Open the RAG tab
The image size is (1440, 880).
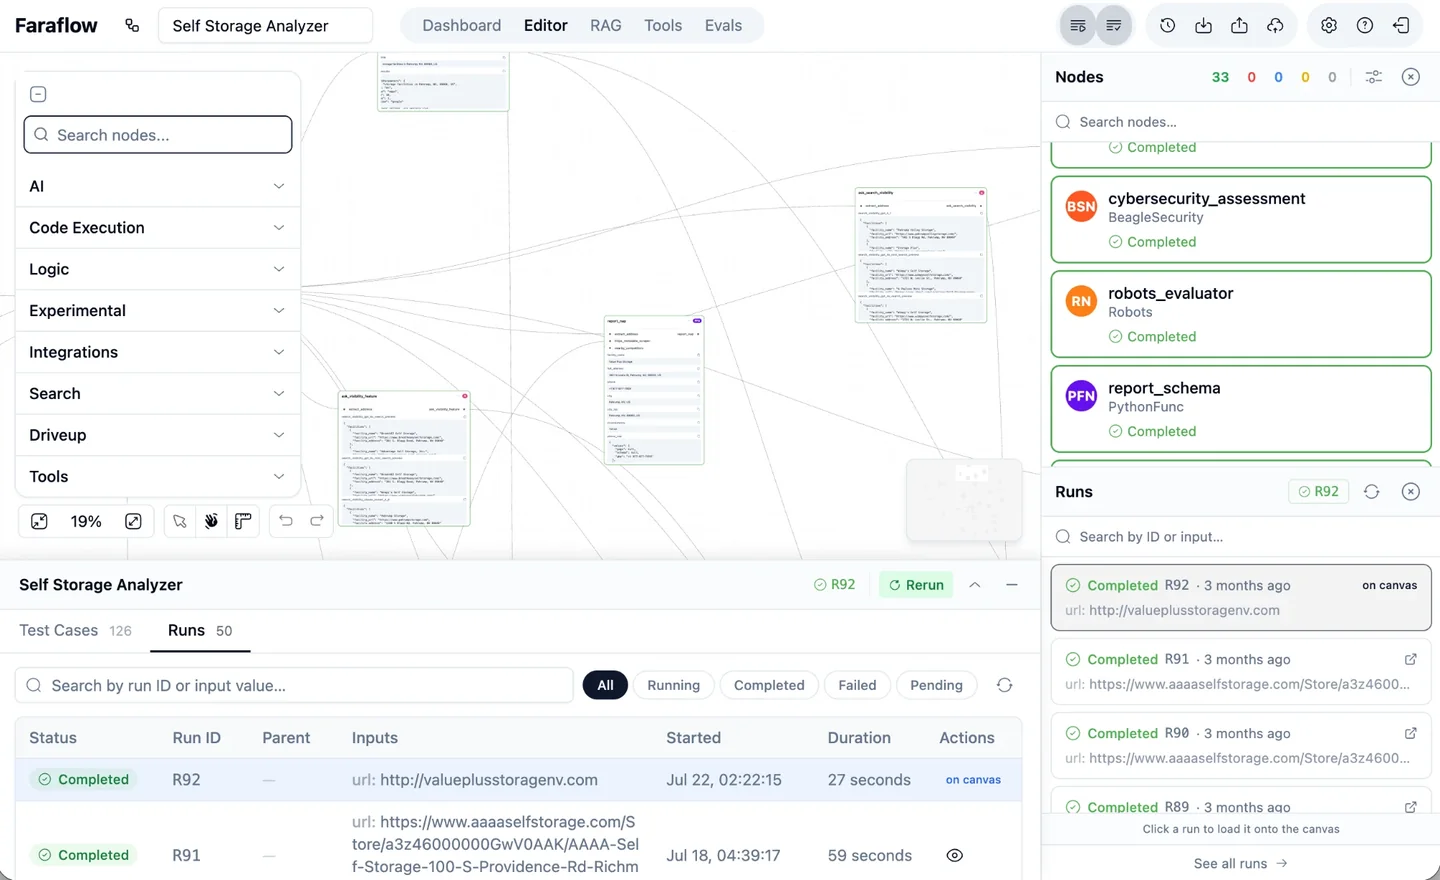606,26
